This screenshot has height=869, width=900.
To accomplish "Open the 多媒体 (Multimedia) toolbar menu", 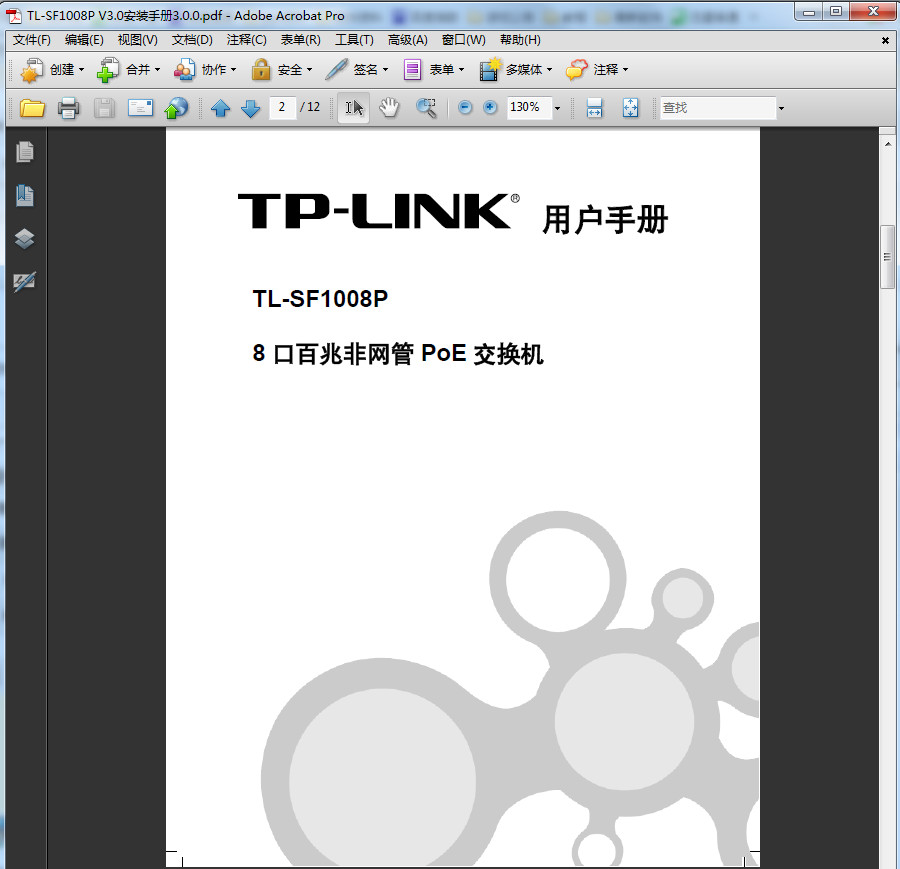I will tap(516, 70).
